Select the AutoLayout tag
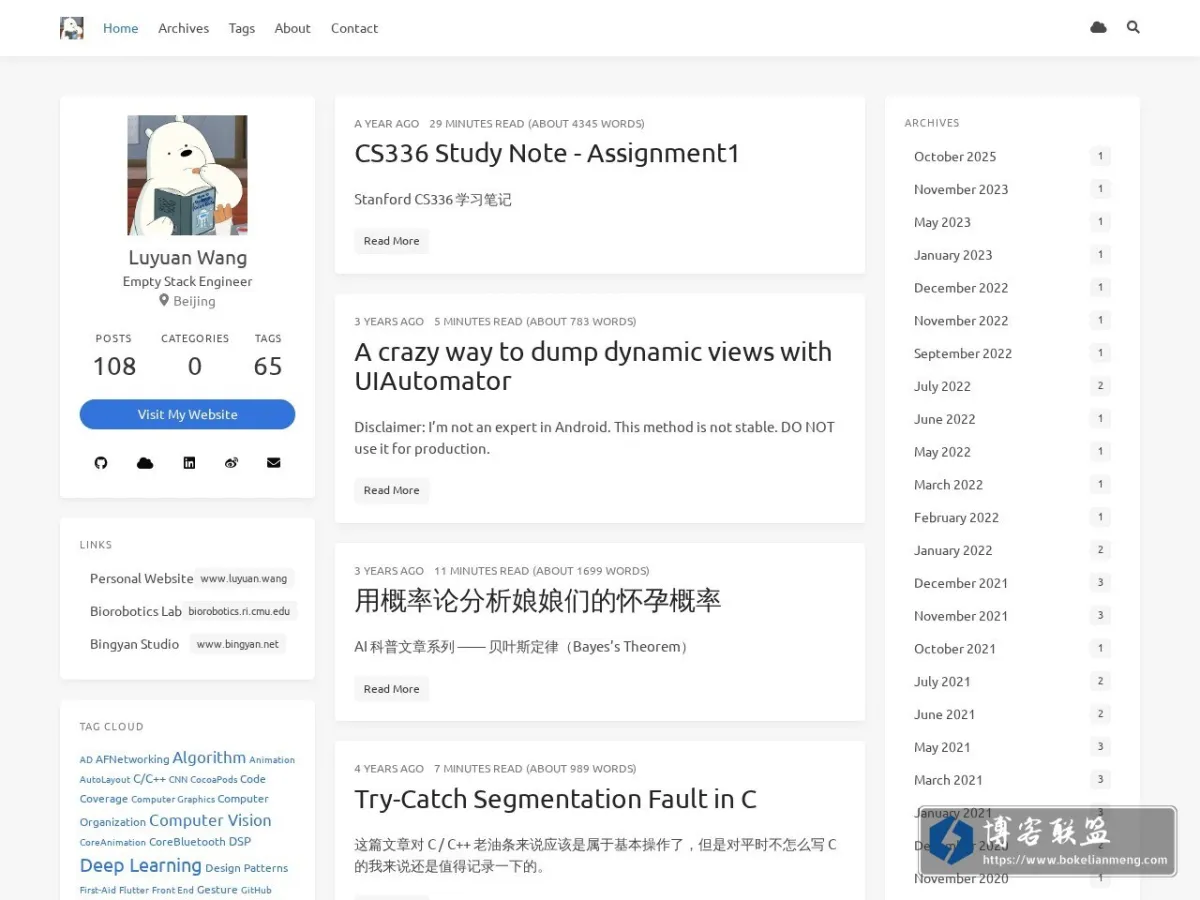 pos(105,780)
